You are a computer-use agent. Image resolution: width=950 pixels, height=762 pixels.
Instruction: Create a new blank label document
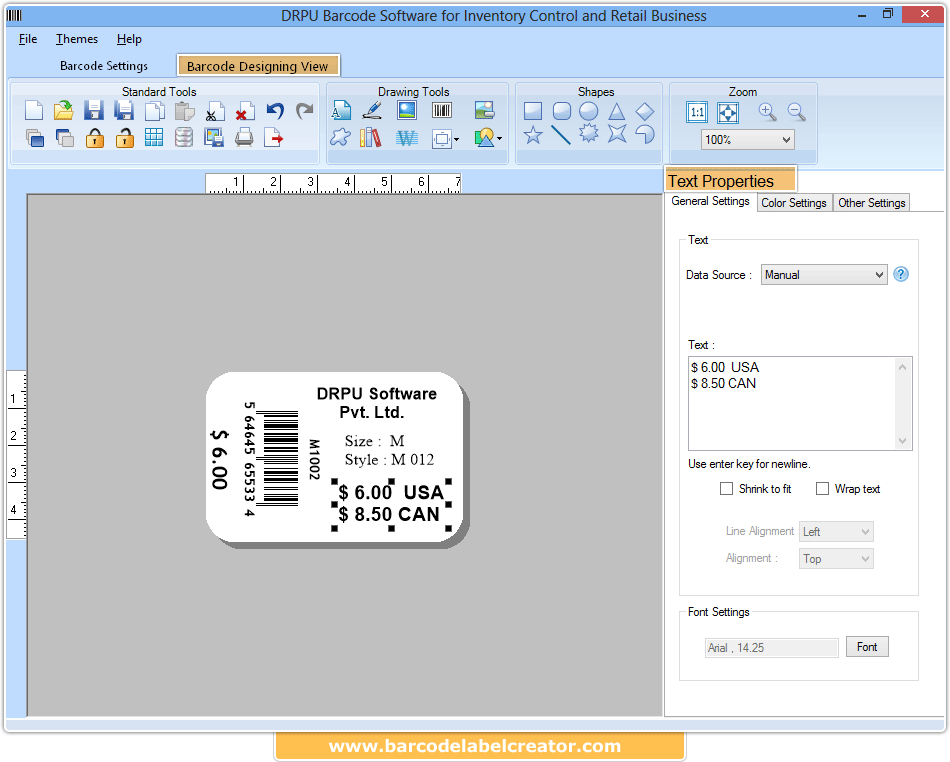[x=34, y=111]
